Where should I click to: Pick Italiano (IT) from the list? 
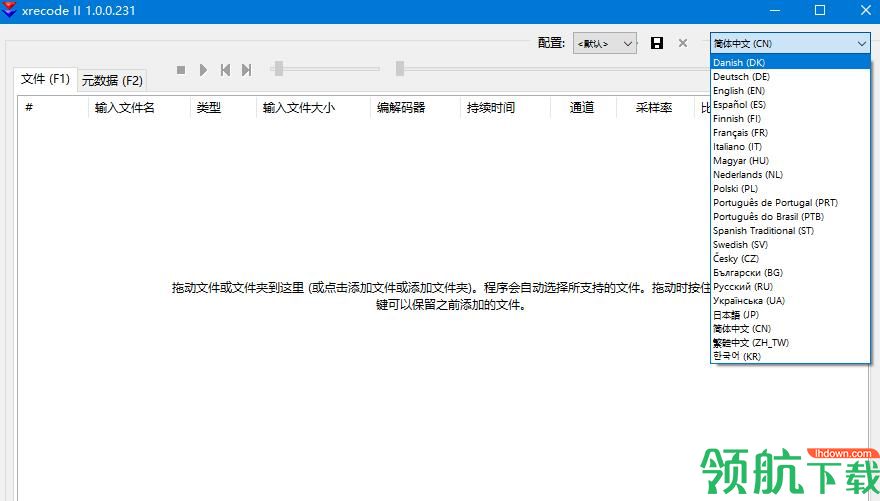click(x=790, y=146)
